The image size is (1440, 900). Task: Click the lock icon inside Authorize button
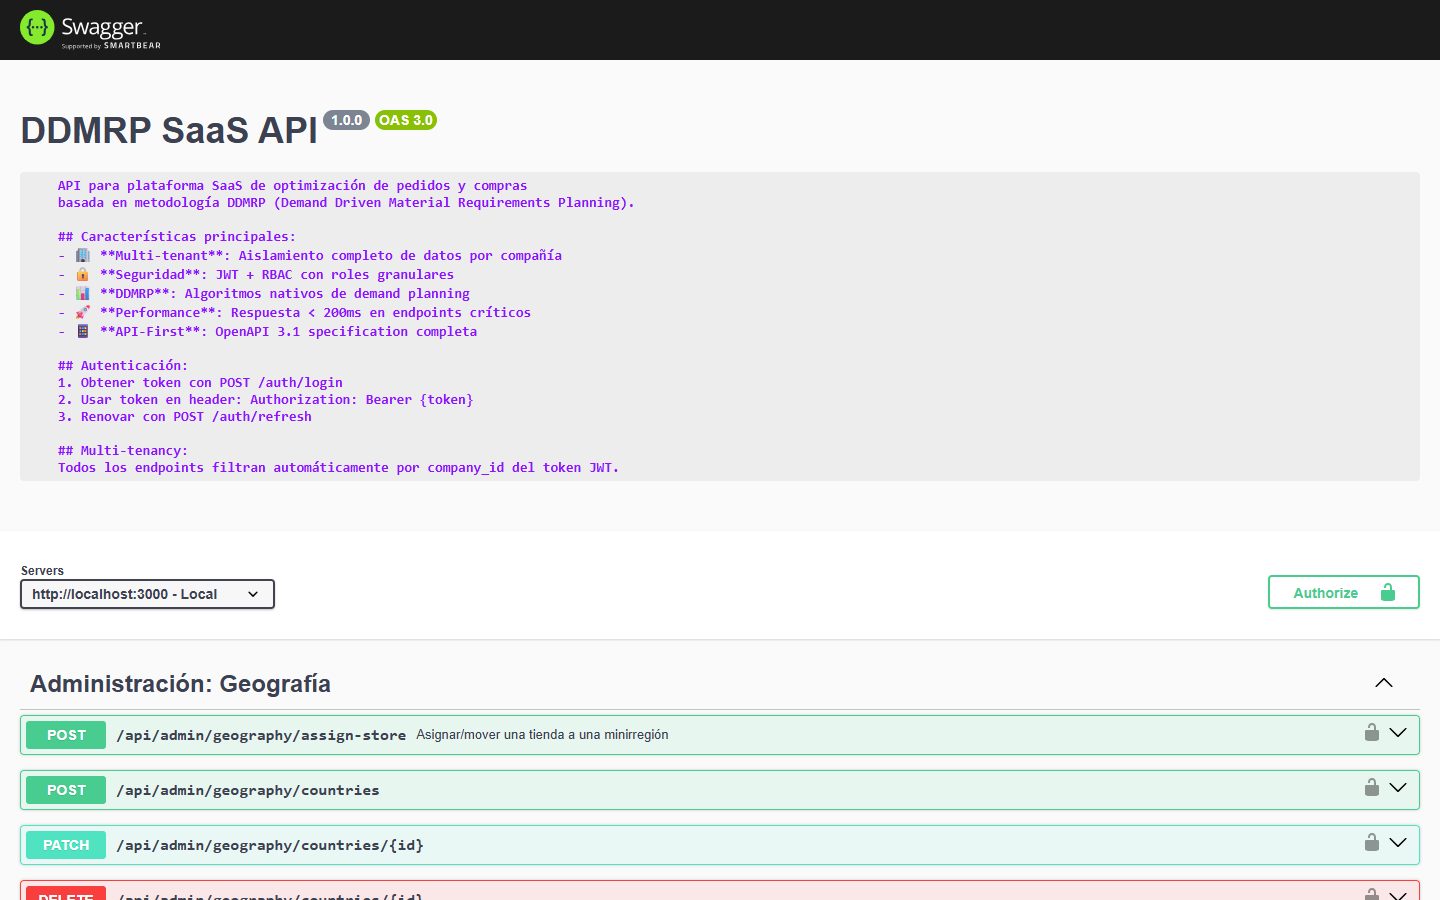coord(1388,592)
